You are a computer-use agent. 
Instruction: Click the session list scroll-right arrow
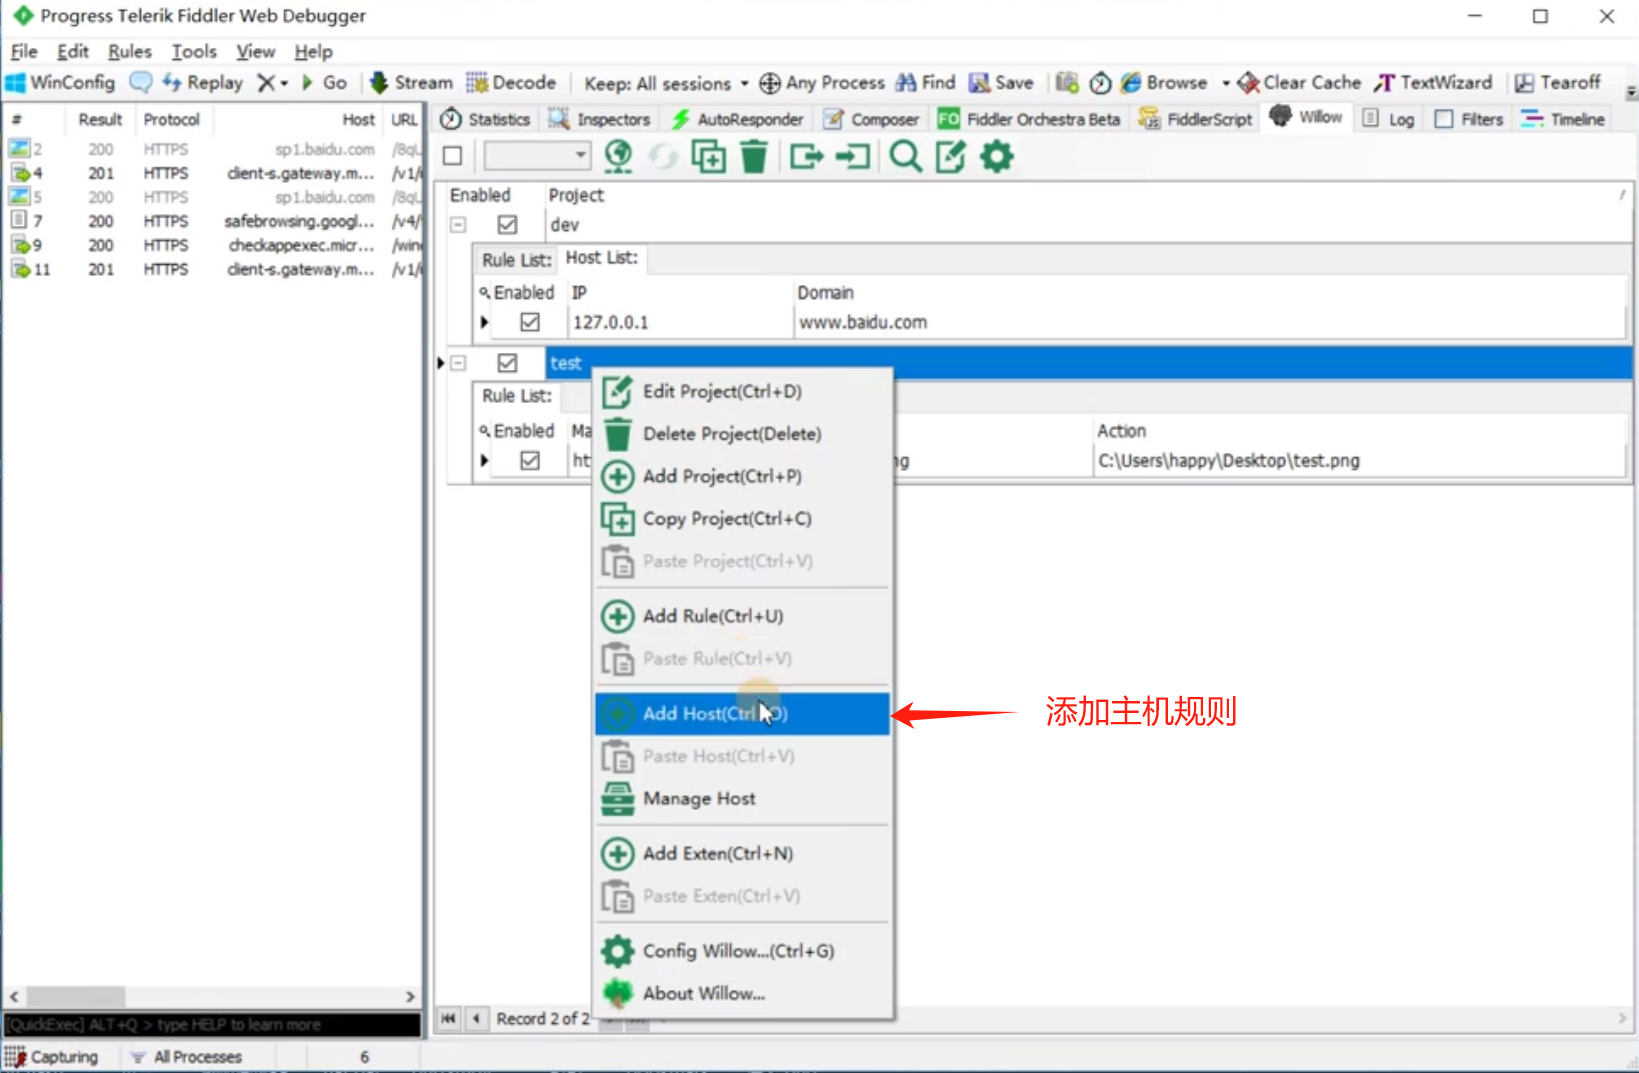[410, 997]
